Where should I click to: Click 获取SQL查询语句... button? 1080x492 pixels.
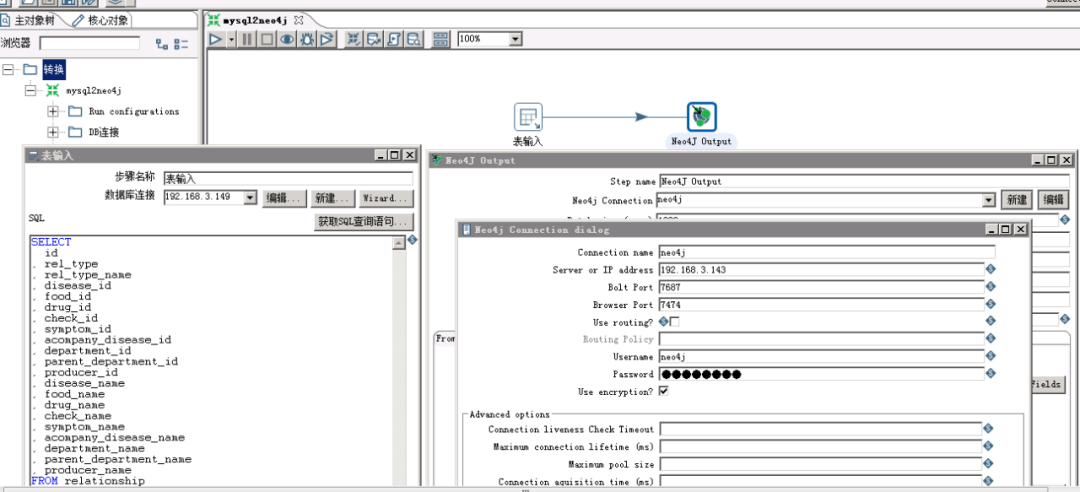tap(364, 221)
